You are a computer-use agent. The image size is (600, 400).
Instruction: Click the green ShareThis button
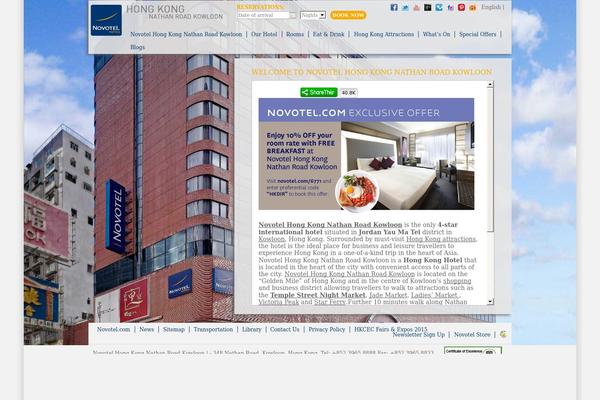pyautogui.click(x=319, y=92)
